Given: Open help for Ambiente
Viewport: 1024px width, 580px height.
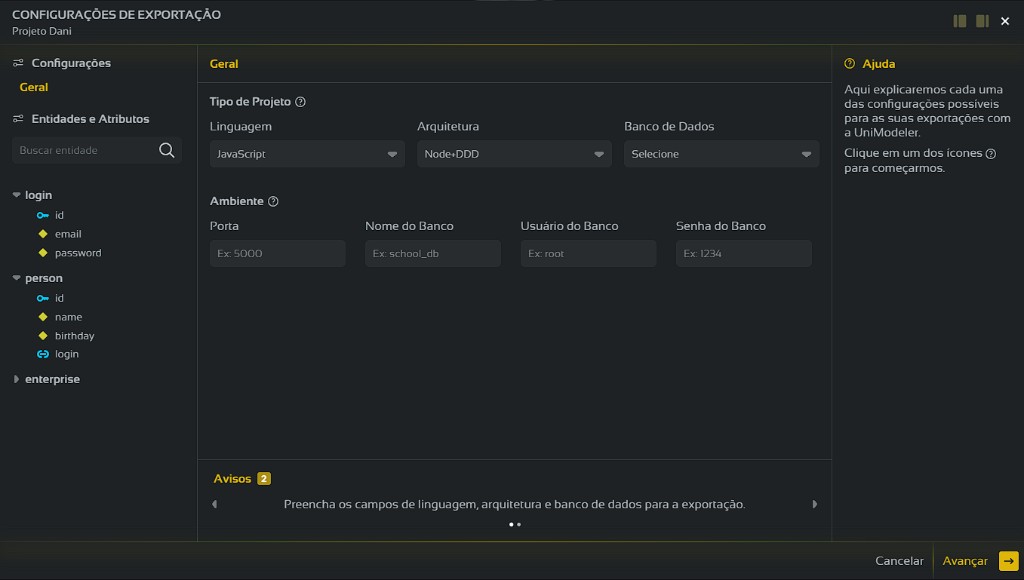Looking at the screenshot, I should [273, 201].
